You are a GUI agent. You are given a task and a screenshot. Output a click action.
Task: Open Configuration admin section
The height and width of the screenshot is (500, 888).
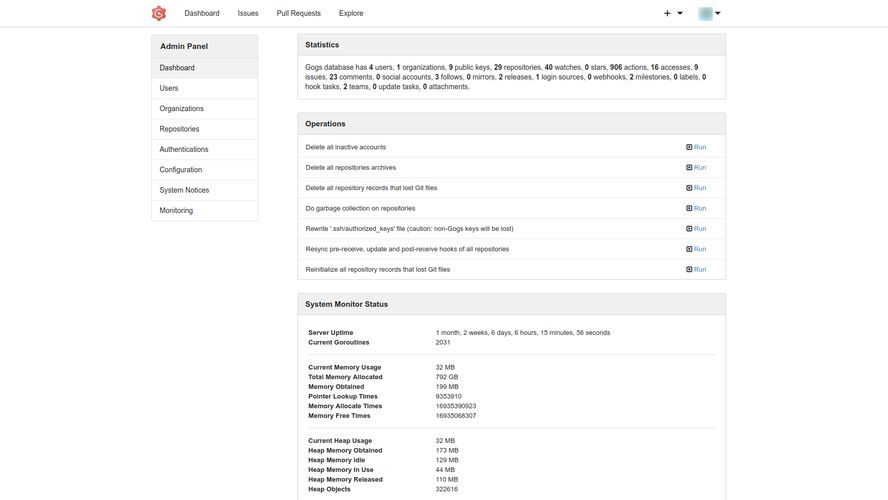[180, 170]
